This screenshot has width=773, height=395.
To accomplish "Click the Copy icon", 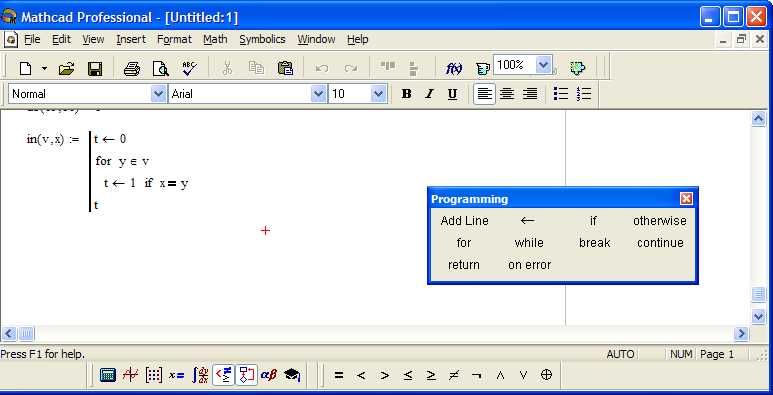I will pos(256,68).
